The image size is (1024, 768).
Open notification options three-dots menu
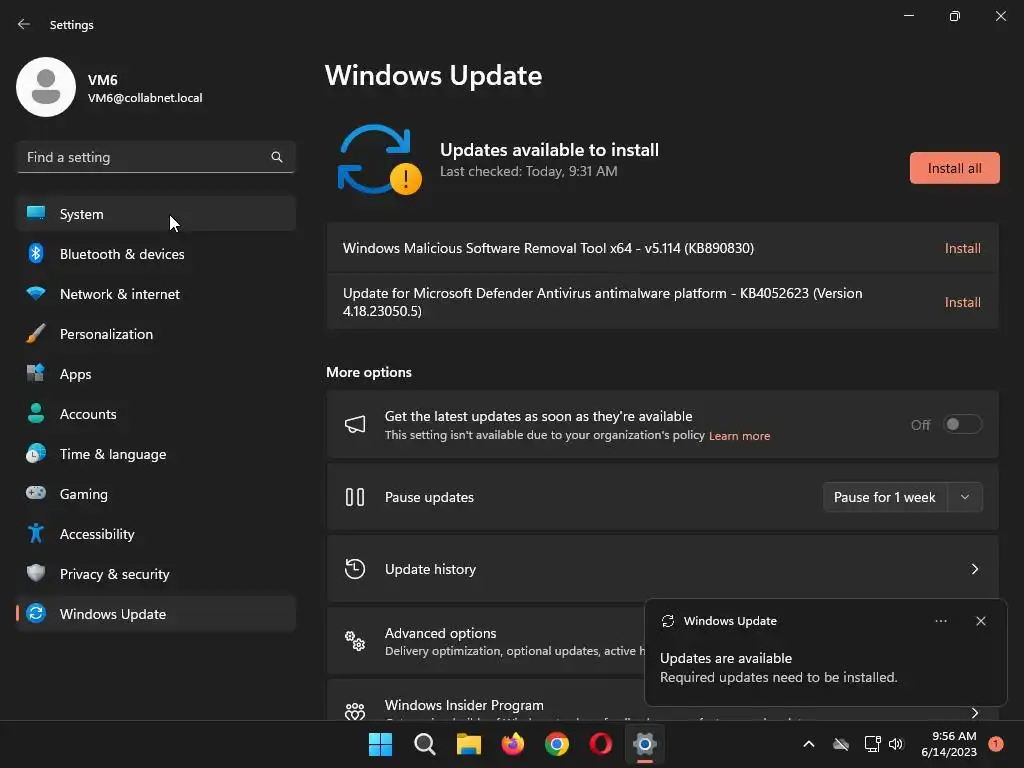pyautogui.click(x=940, y=621)
